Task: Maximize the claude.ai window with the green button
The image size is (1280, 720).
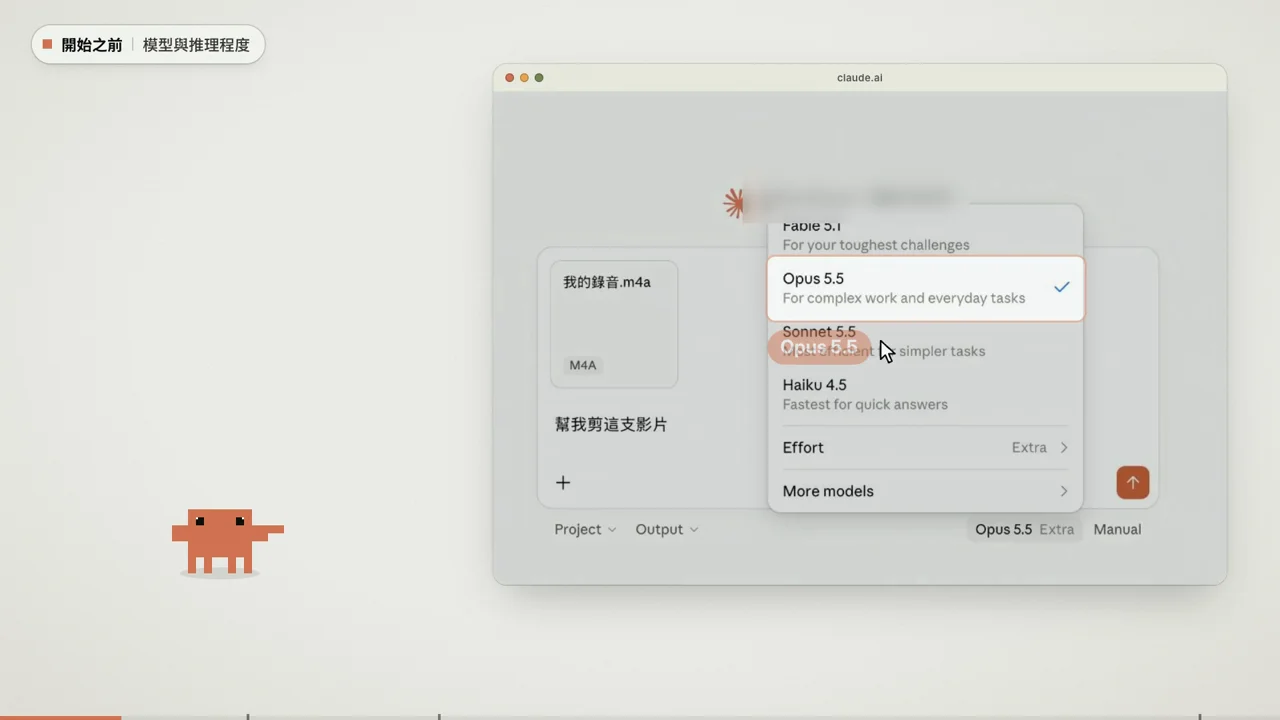Action: (x=539, y=77)
